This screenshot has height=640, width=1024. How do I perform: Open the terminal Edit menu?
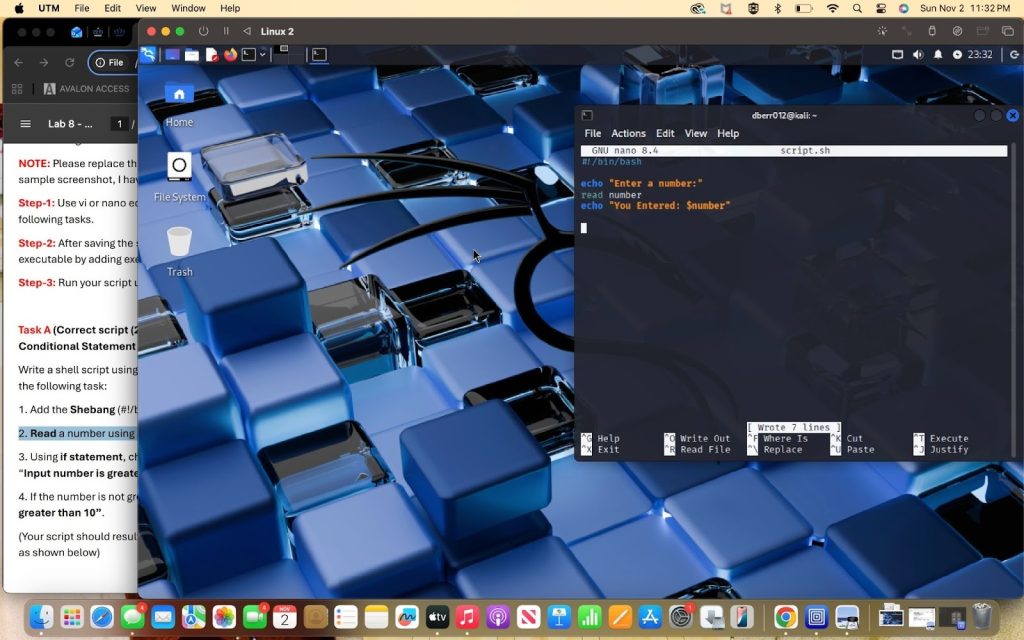click(x=665, y=133)
